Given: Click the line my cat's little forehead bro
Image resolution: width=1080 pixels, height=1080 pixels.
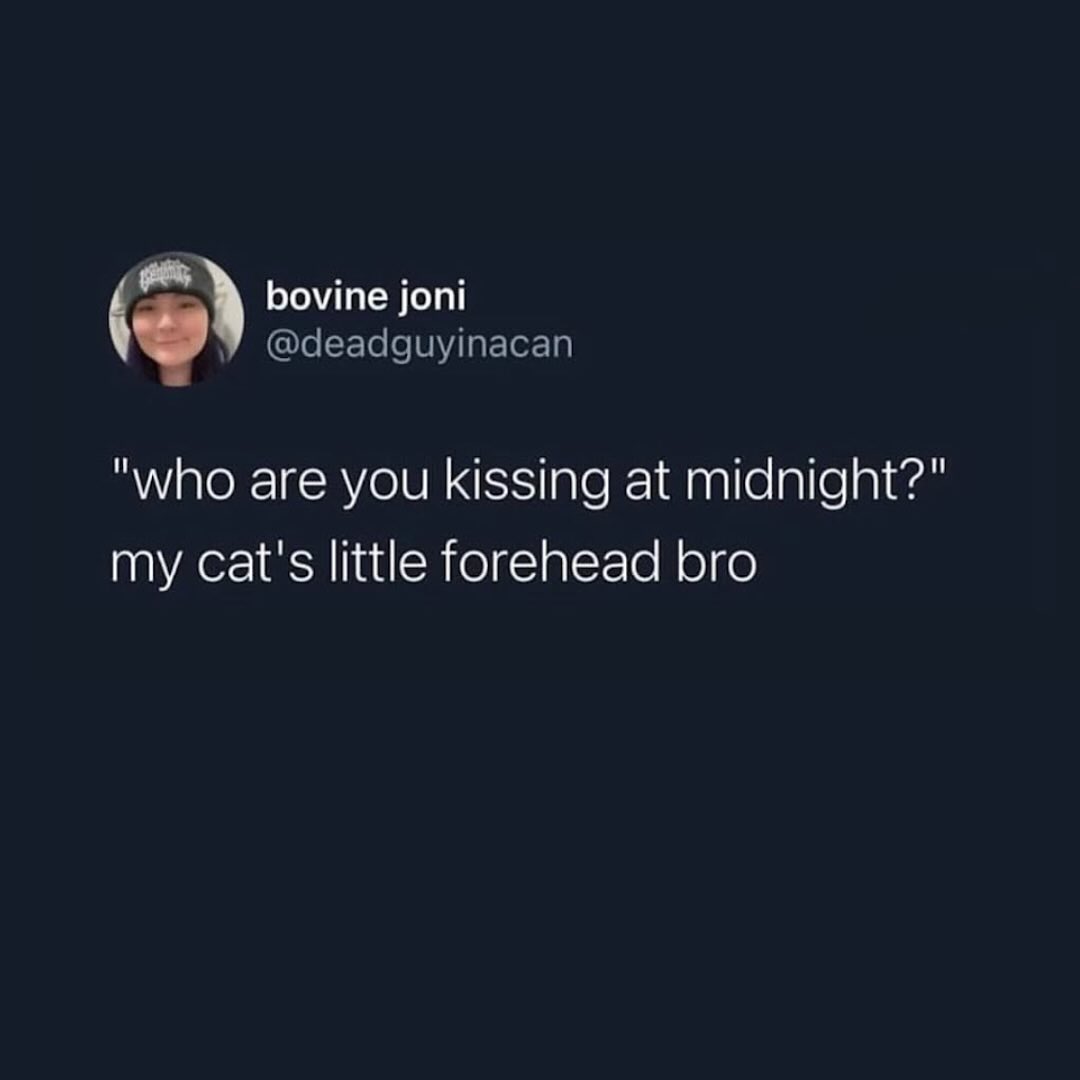Looking at the screenshot, I should tap(434, 563).
